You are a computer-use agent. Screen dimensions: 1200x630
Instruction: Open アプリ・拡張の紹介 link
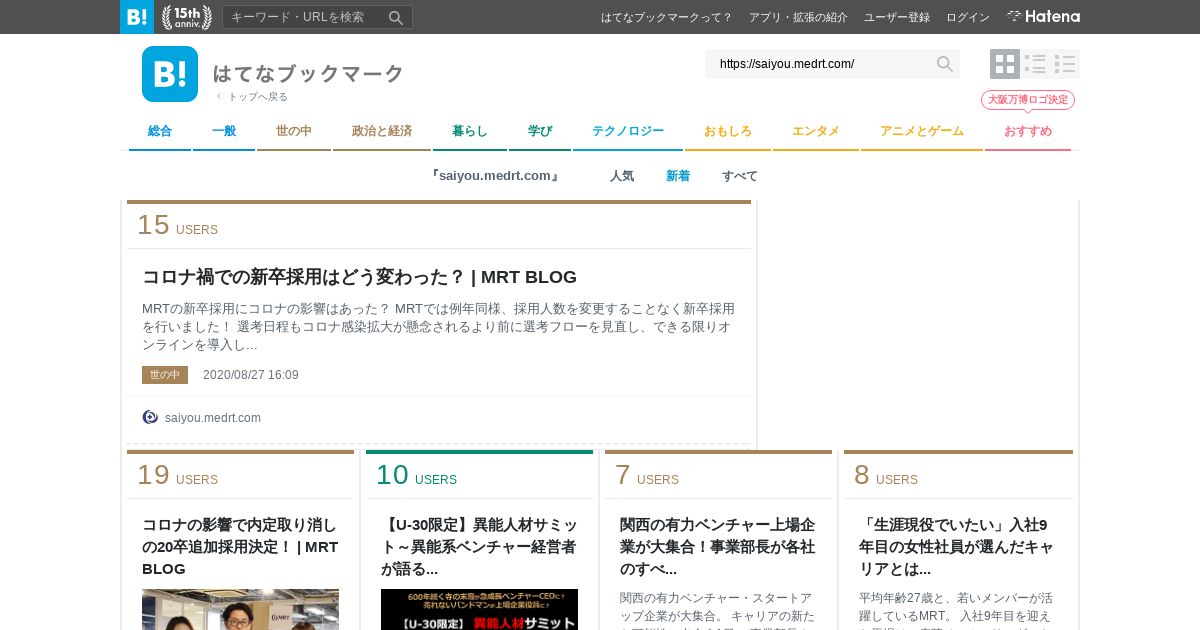pos(798,17)
